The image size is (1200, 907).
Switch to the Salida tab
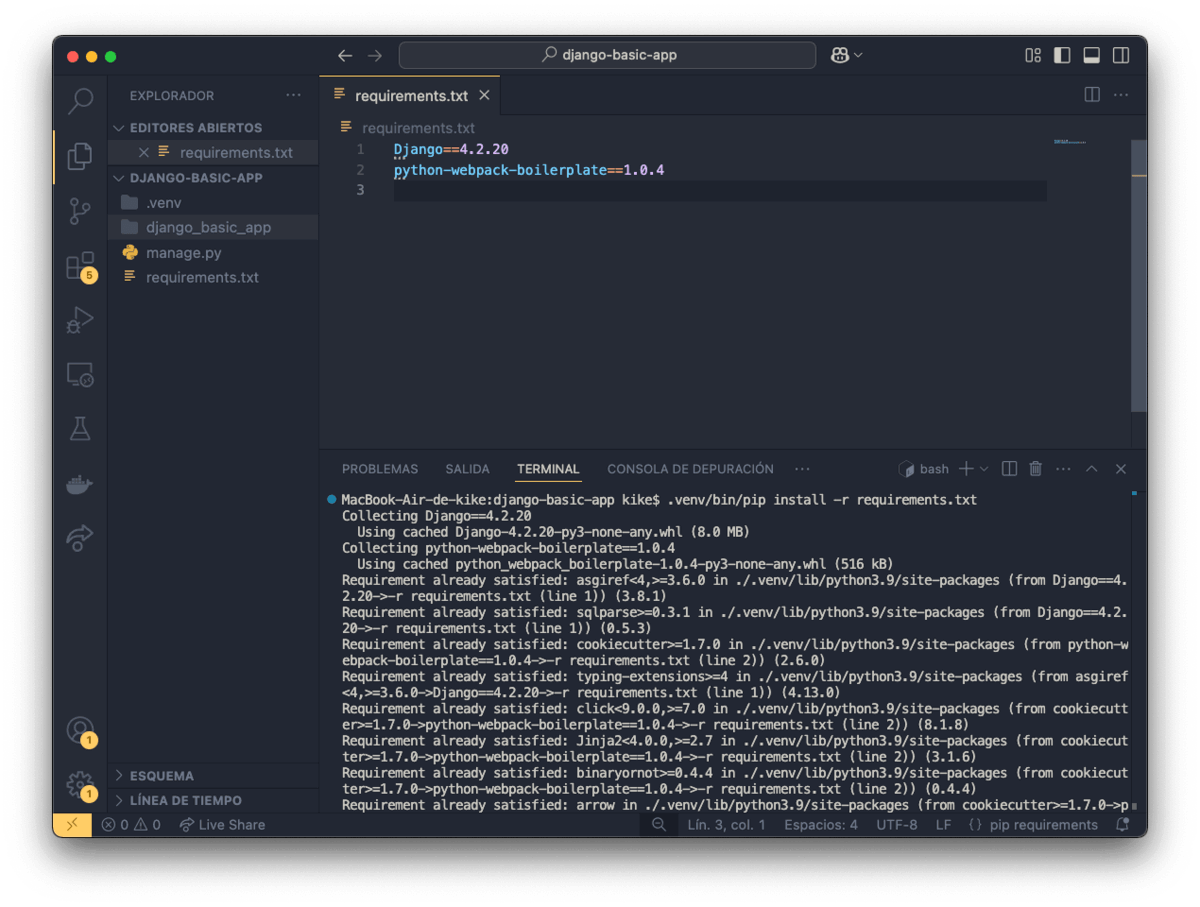(468, 469)
